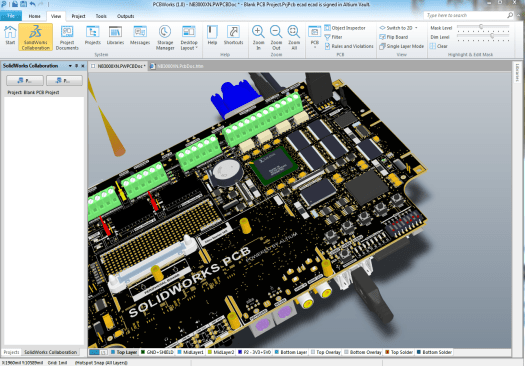The width and height of the screenshot is (525, 366).
Task: Select the View ribbon tab
Action: coord(56,16)
